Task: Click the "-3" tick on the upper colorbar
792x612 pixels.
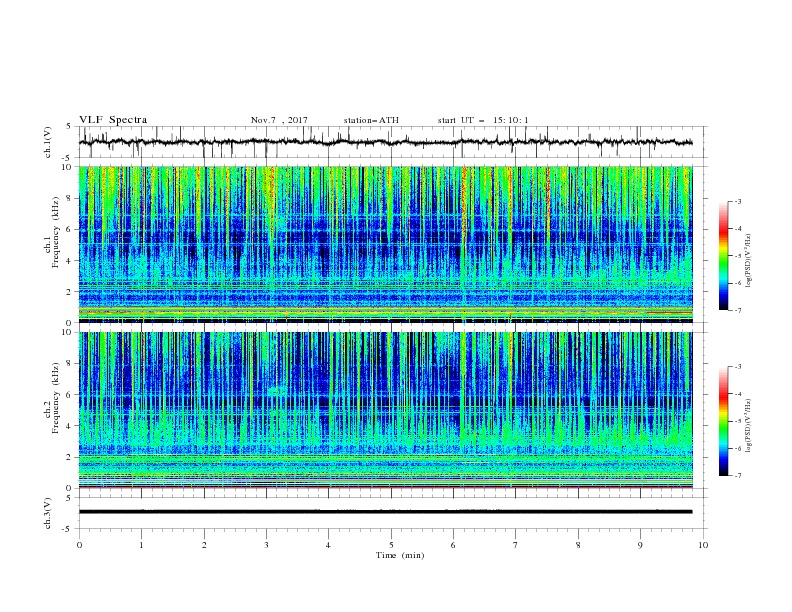Action: tap(738, 201)
